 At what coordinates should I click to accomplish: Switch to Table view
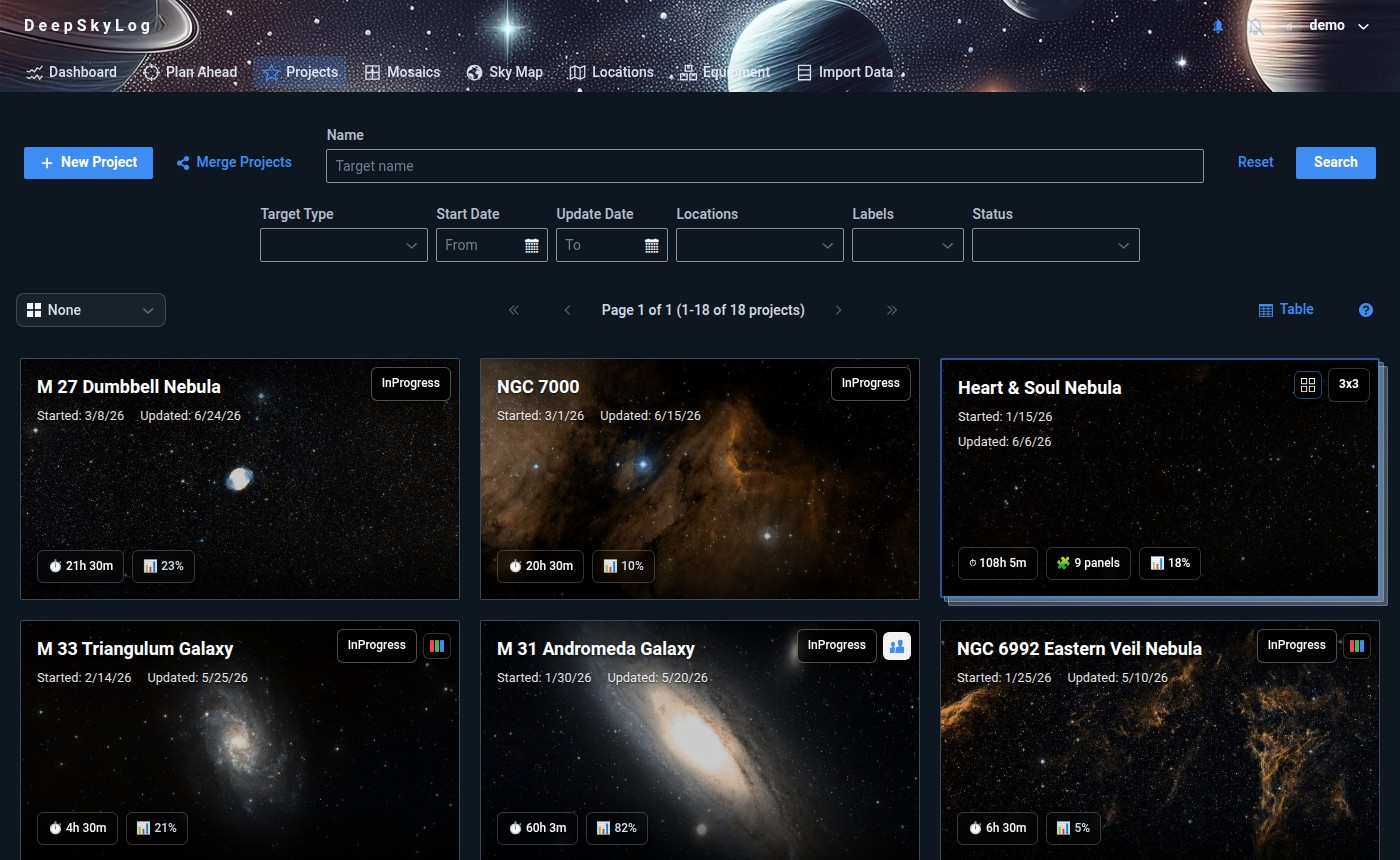(1286, 310)
